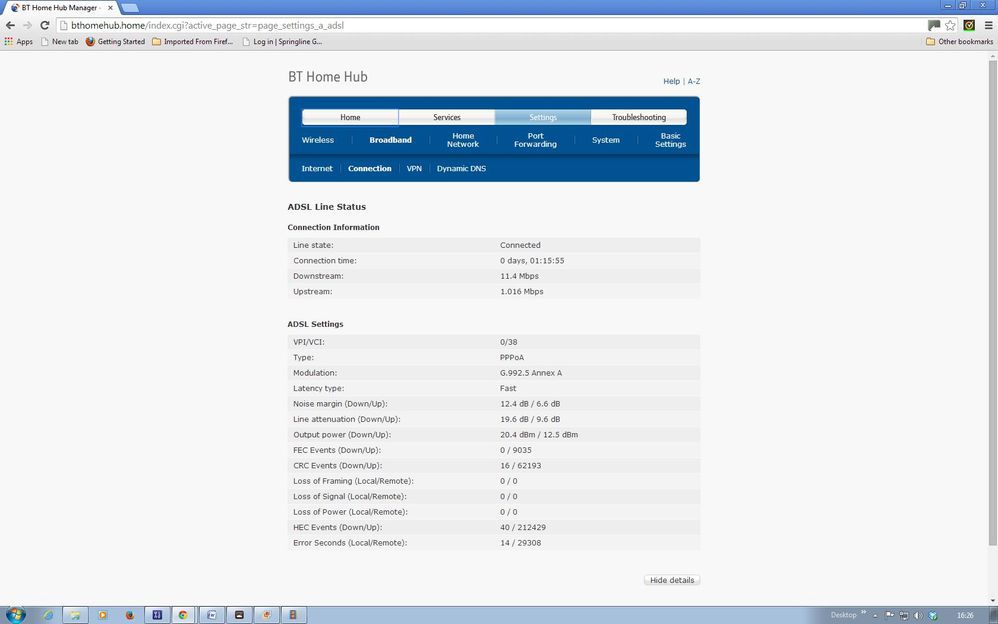Screen dimensions: 998x624
Task: Click the taskbar clock showing 16:26
Action: tap(966, 616)
